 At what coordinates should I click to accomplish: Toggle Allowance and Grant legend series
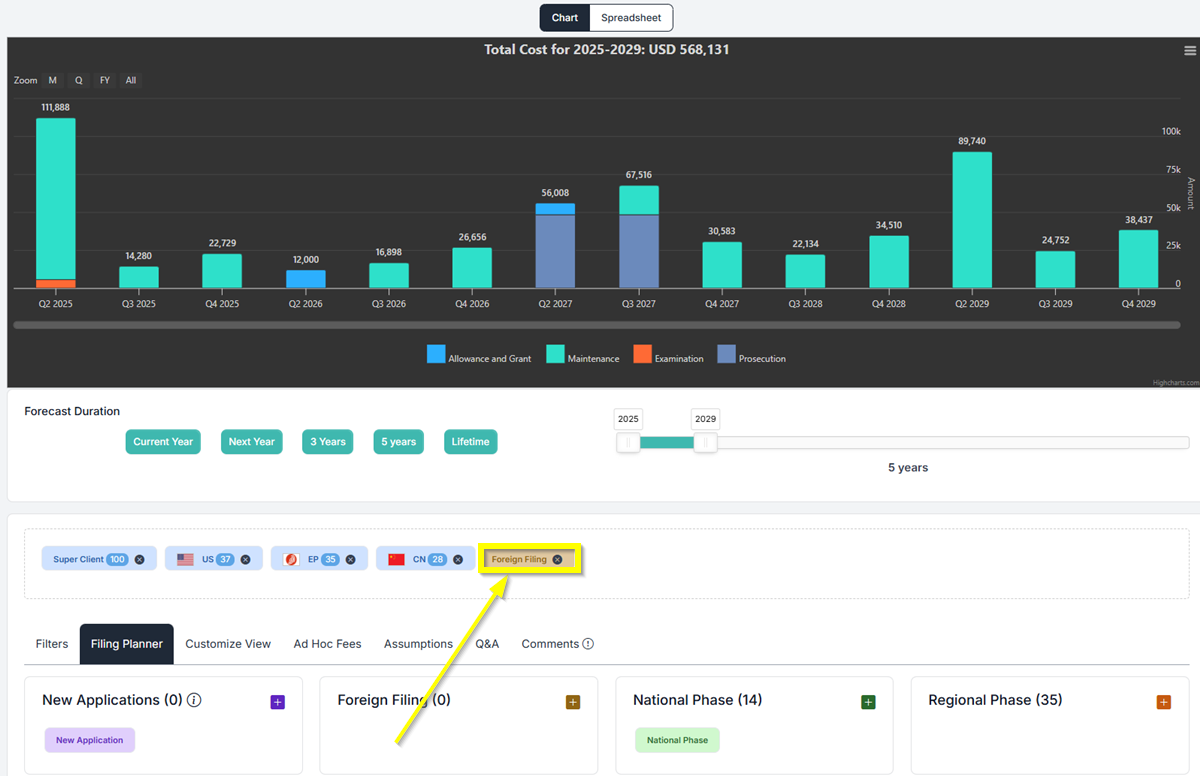479,355
